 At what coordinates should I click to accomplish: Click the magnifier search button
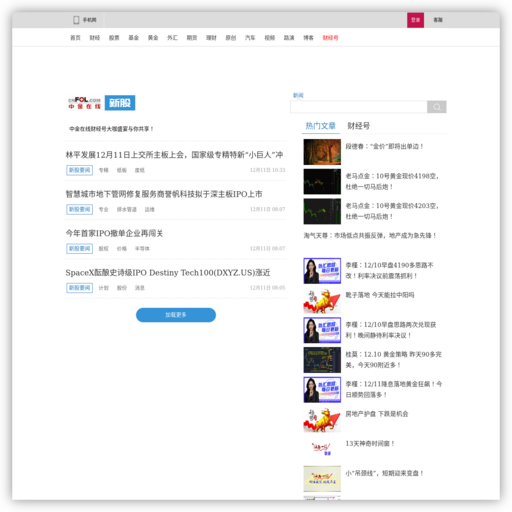(x=437, y=107)
